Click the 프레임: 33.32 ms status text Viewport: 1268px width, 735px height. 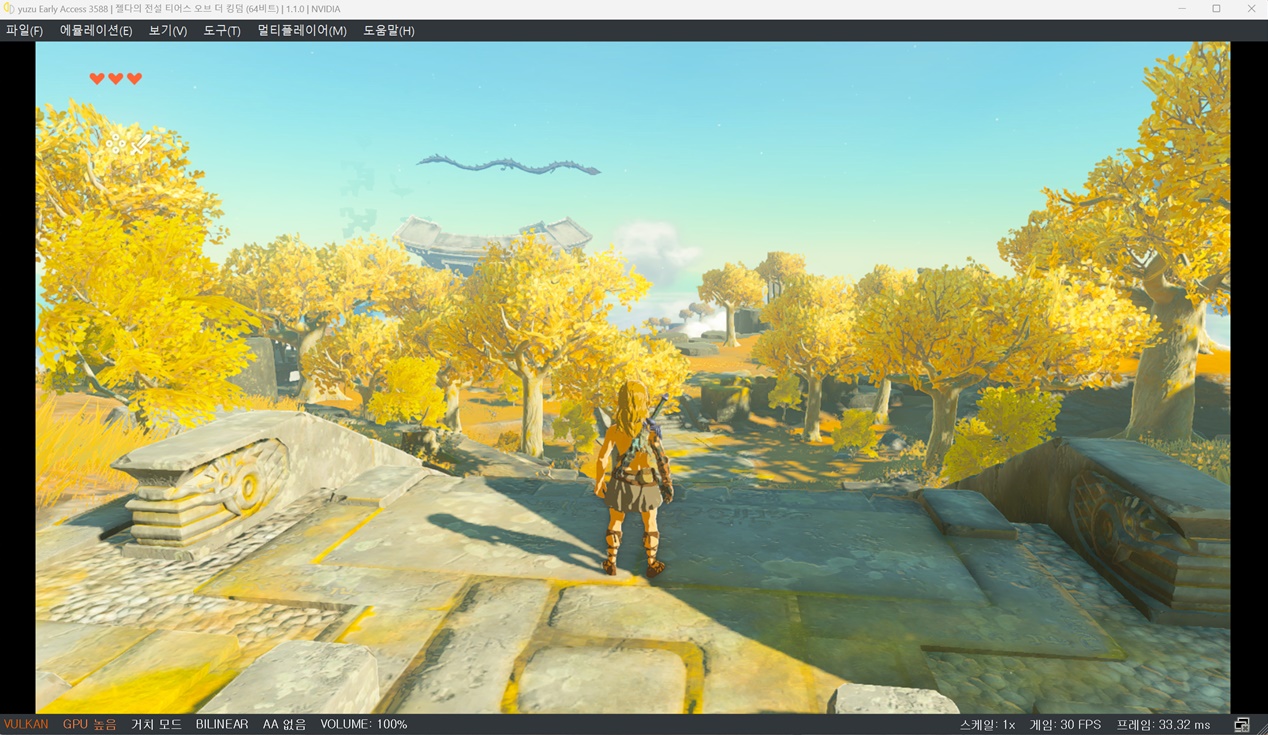1163,724
